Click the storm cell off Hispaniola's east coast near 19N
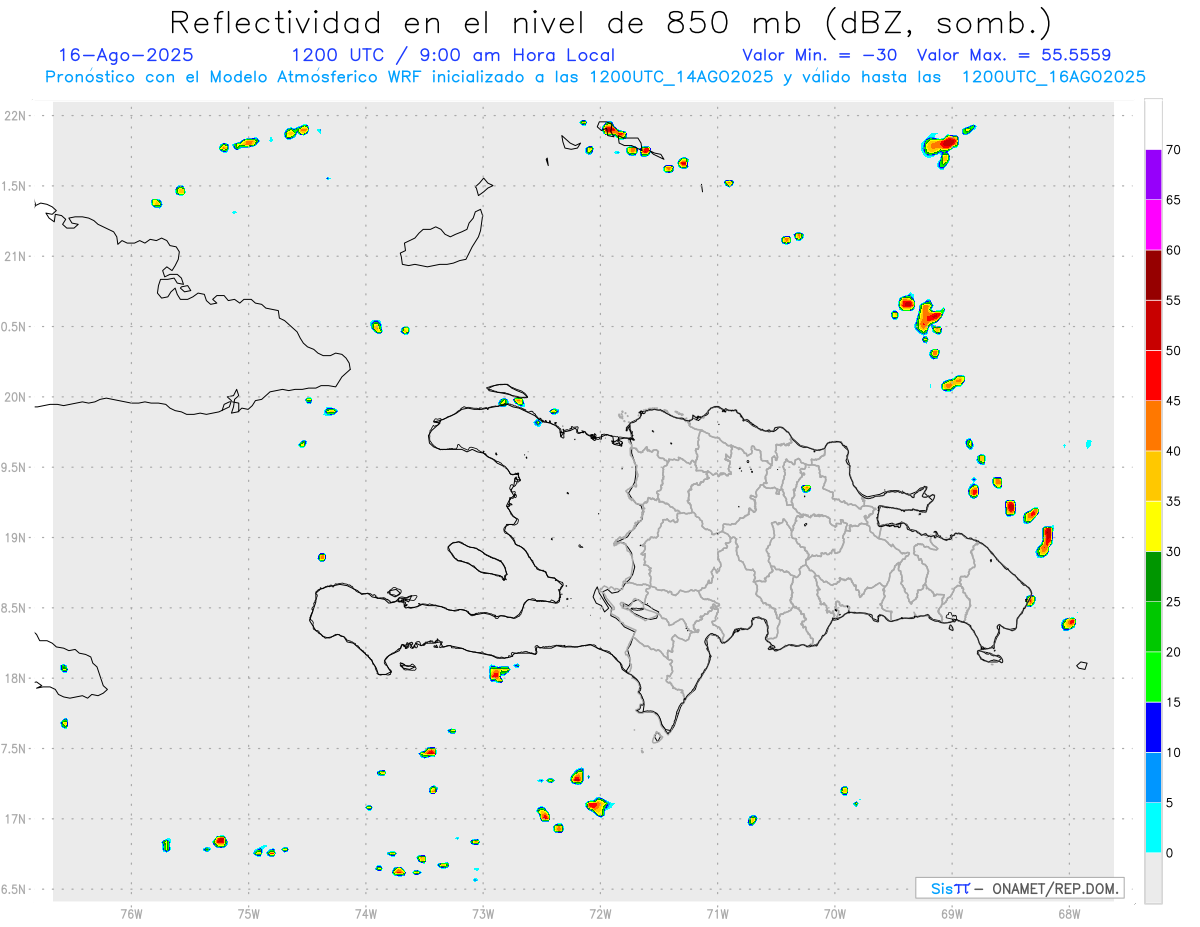Viewport: 1200px width, 927px height. tap(1045, 540)
